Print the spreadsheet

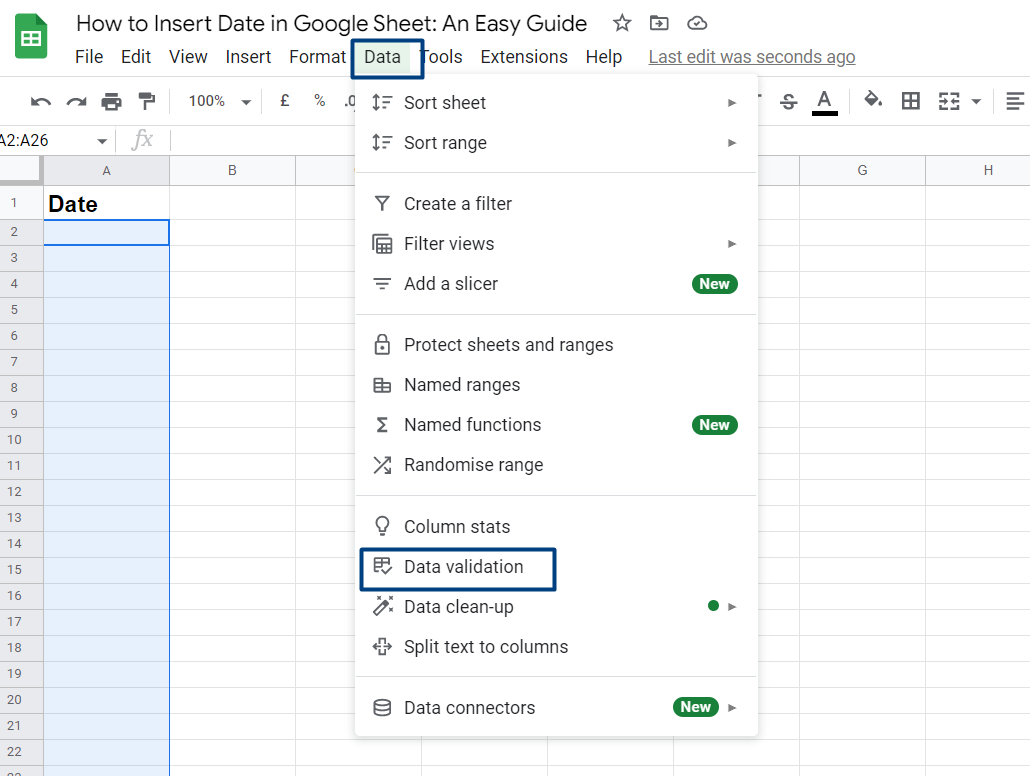click(x=112, y=101)
